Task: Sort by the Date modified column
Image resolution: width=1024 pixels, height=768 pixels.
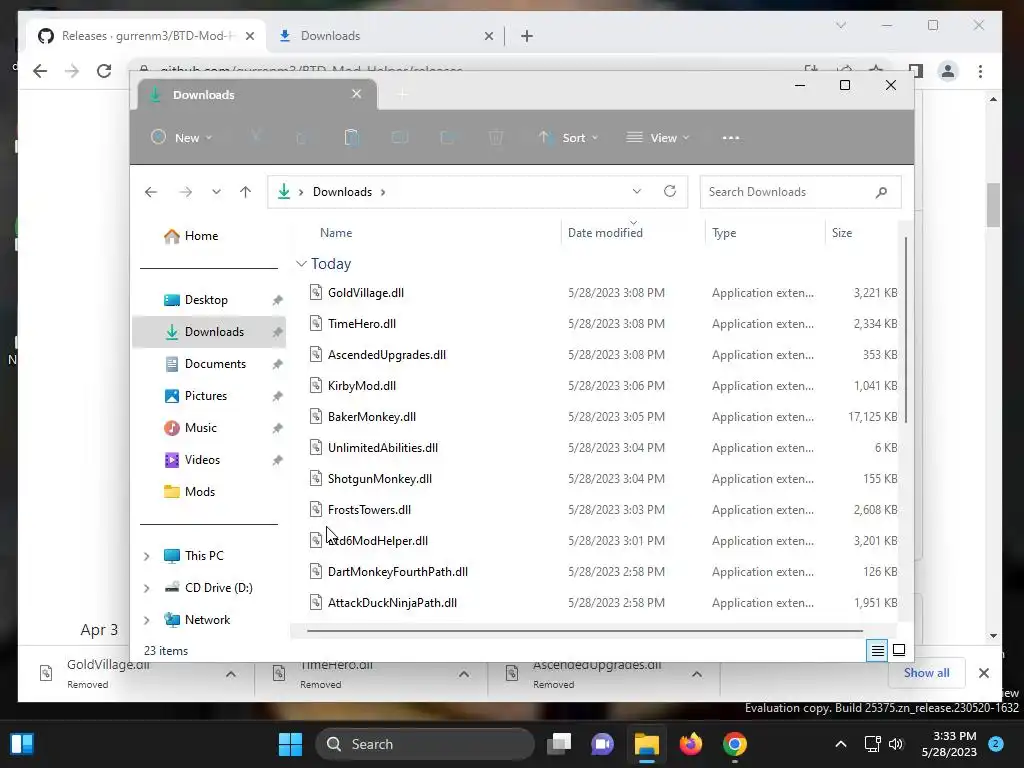Action: 605,232
